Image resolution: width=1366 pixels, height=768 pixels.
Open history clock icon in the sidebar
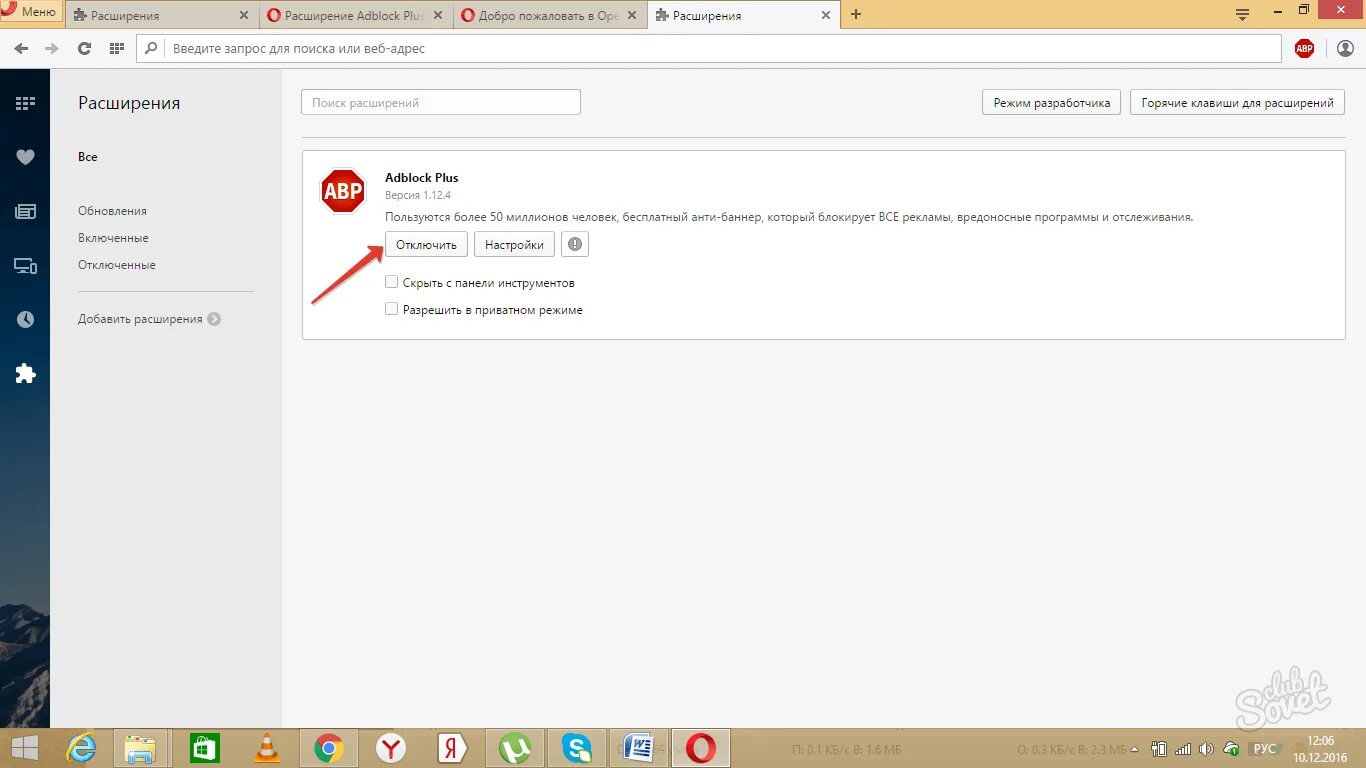click(25, 320)
